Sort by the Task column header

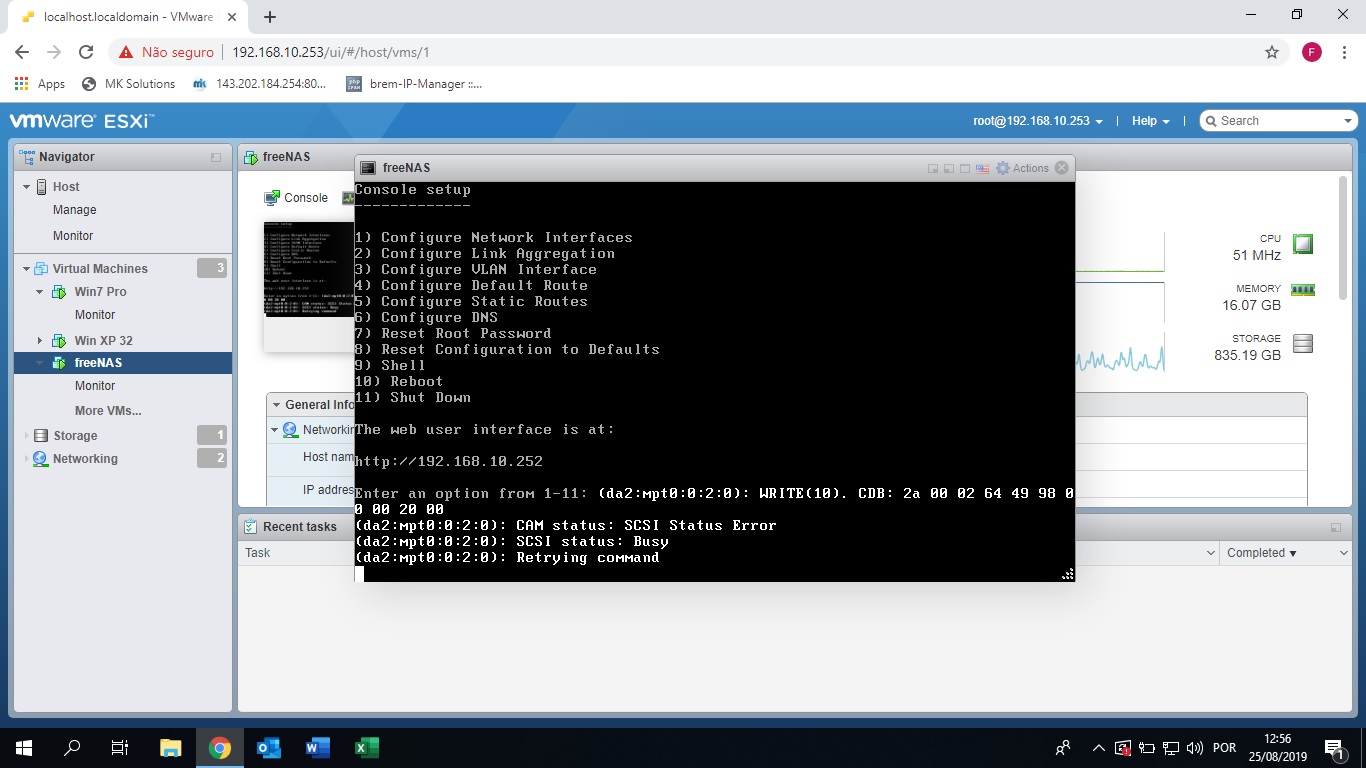pyautogui.click(x=258, y=553)
